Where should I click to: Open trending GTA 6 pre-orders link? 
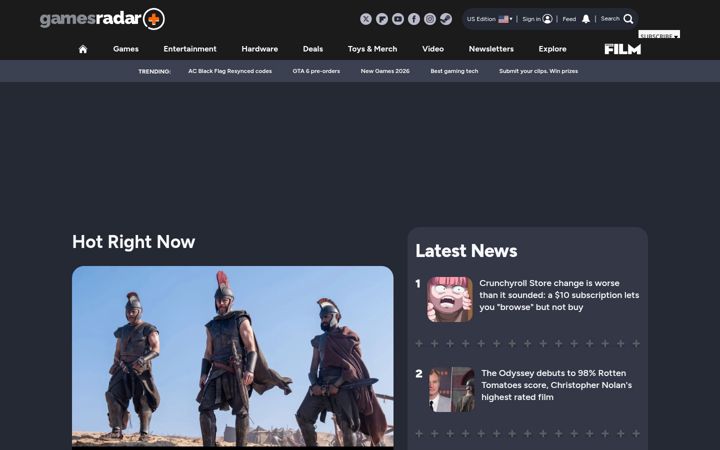pos(316,71)
